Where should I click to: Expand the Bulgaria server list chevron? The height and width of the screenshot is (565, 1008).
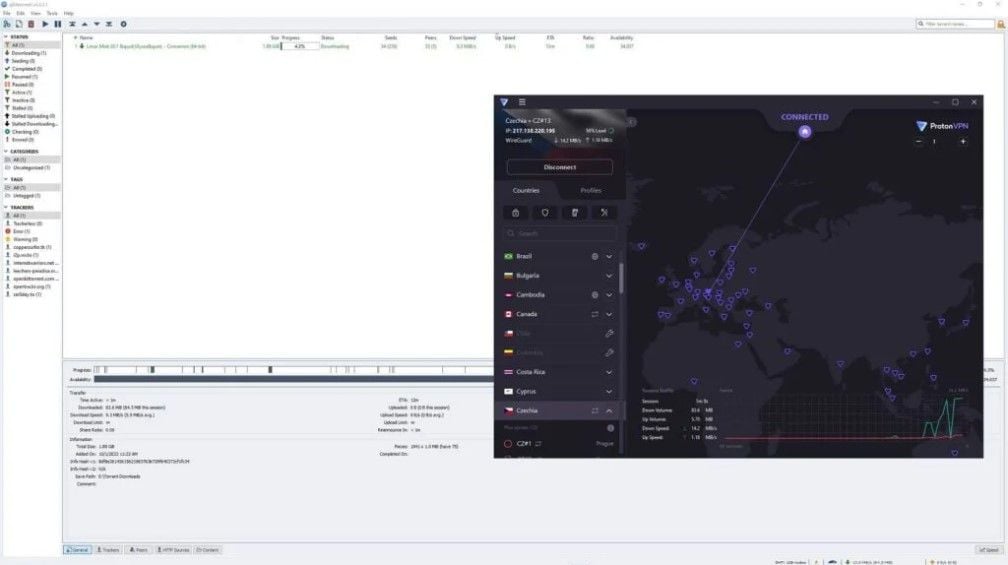[609, 276]
